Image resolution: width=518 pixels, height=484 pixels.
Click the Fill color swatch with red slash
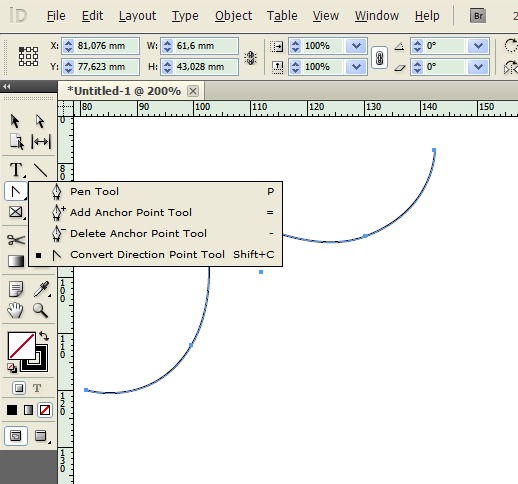(22, 345)
